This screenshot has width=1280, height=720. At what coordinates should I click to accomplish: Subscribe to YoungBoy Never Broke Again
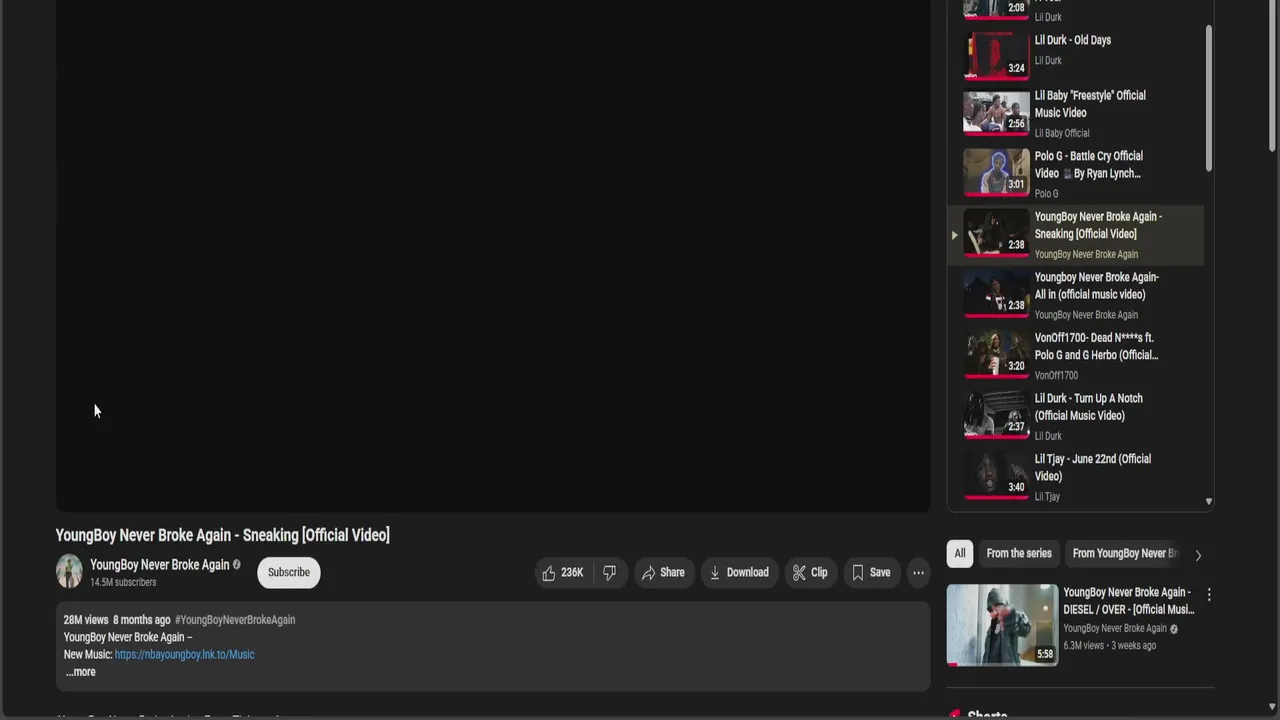point(289,572)
